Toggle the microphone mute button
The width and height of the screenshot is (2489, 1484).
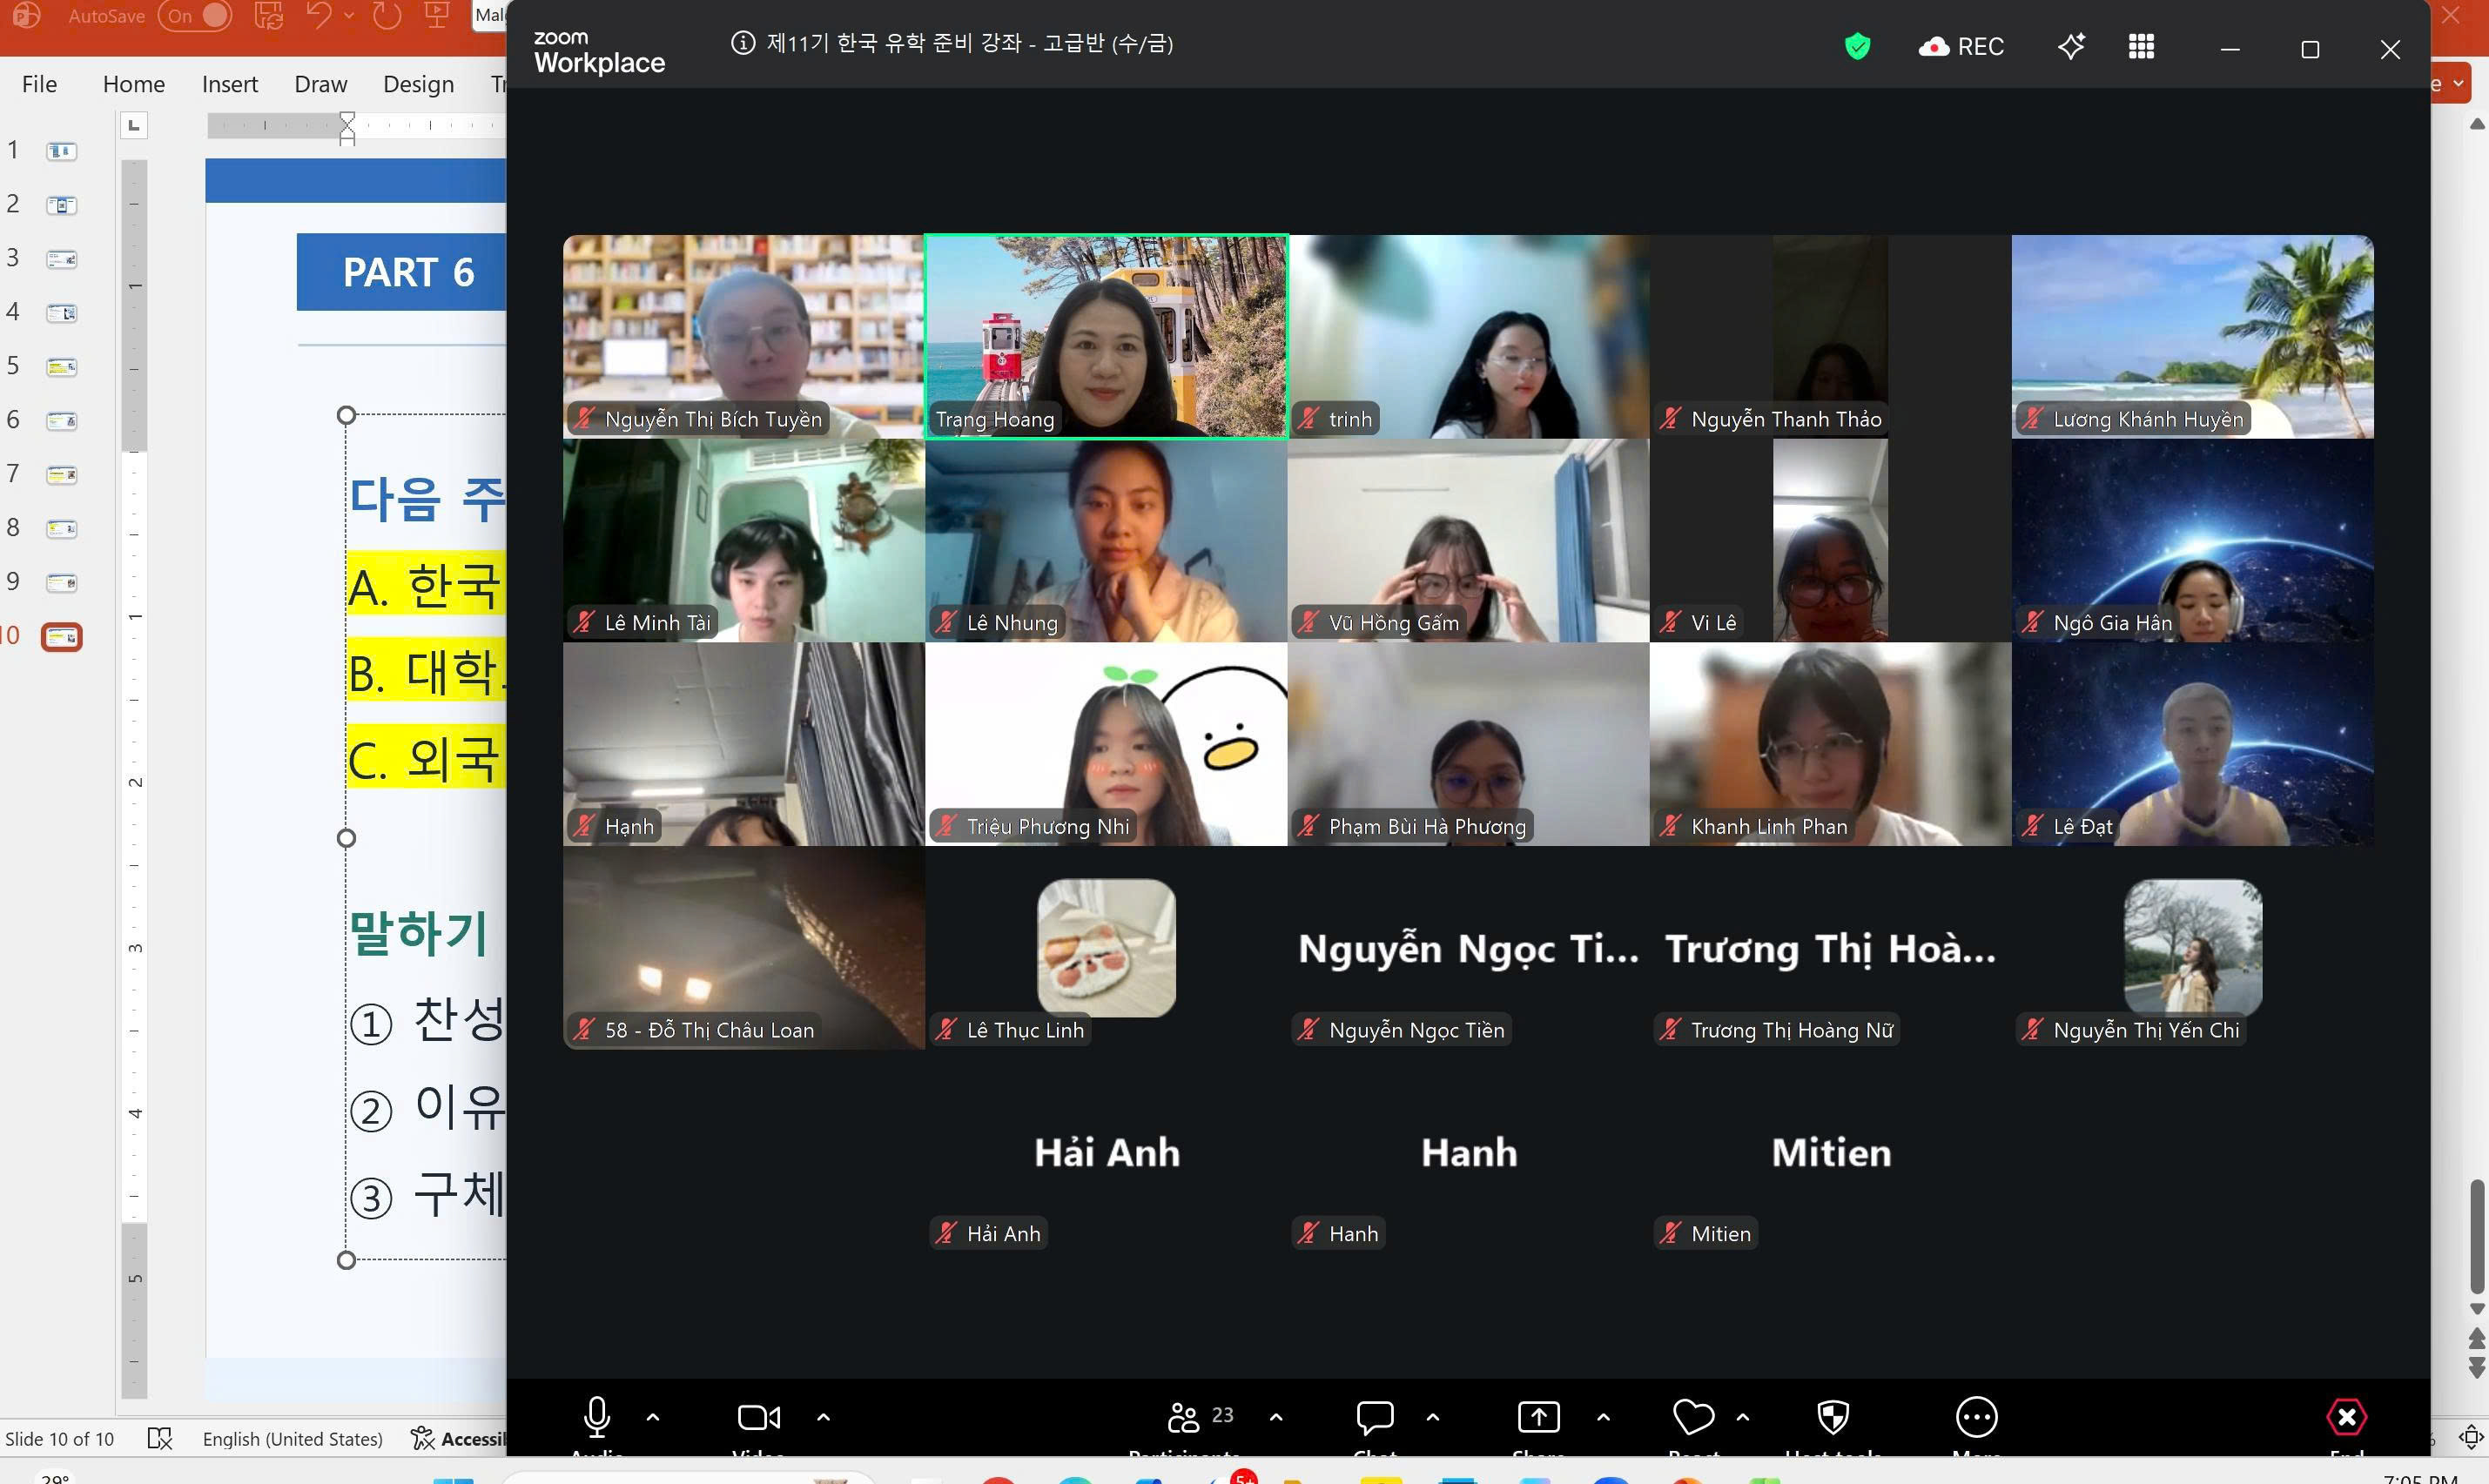[597, 1416]
